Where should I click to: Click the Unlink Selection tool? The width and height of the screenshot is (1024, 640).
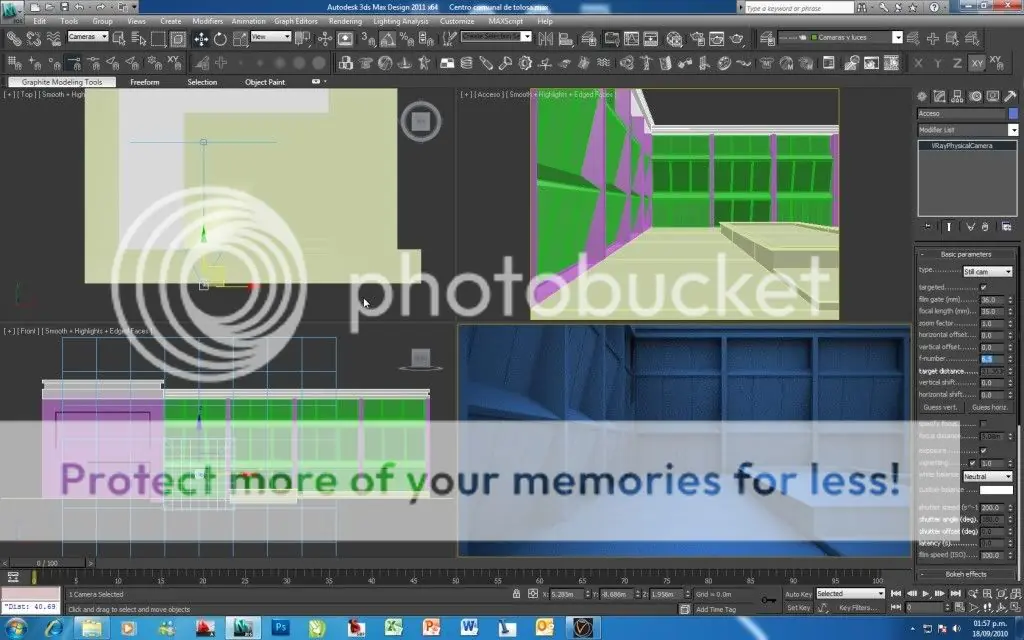coord(33,39)
